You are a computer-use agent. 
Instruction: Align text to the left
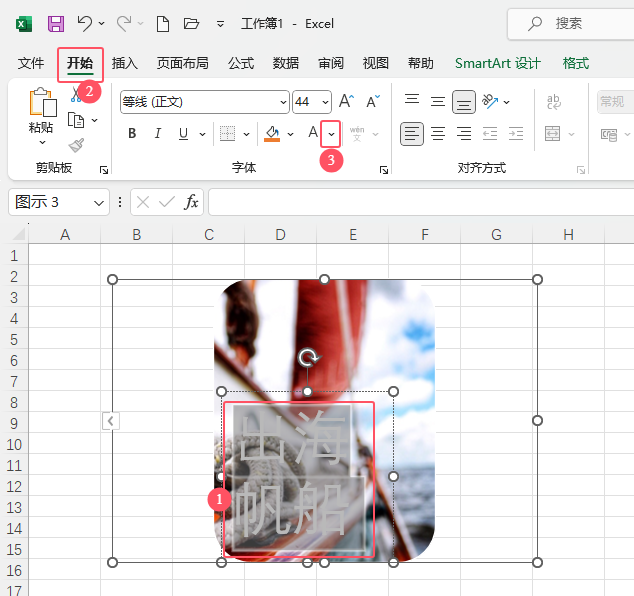(412, 134)
